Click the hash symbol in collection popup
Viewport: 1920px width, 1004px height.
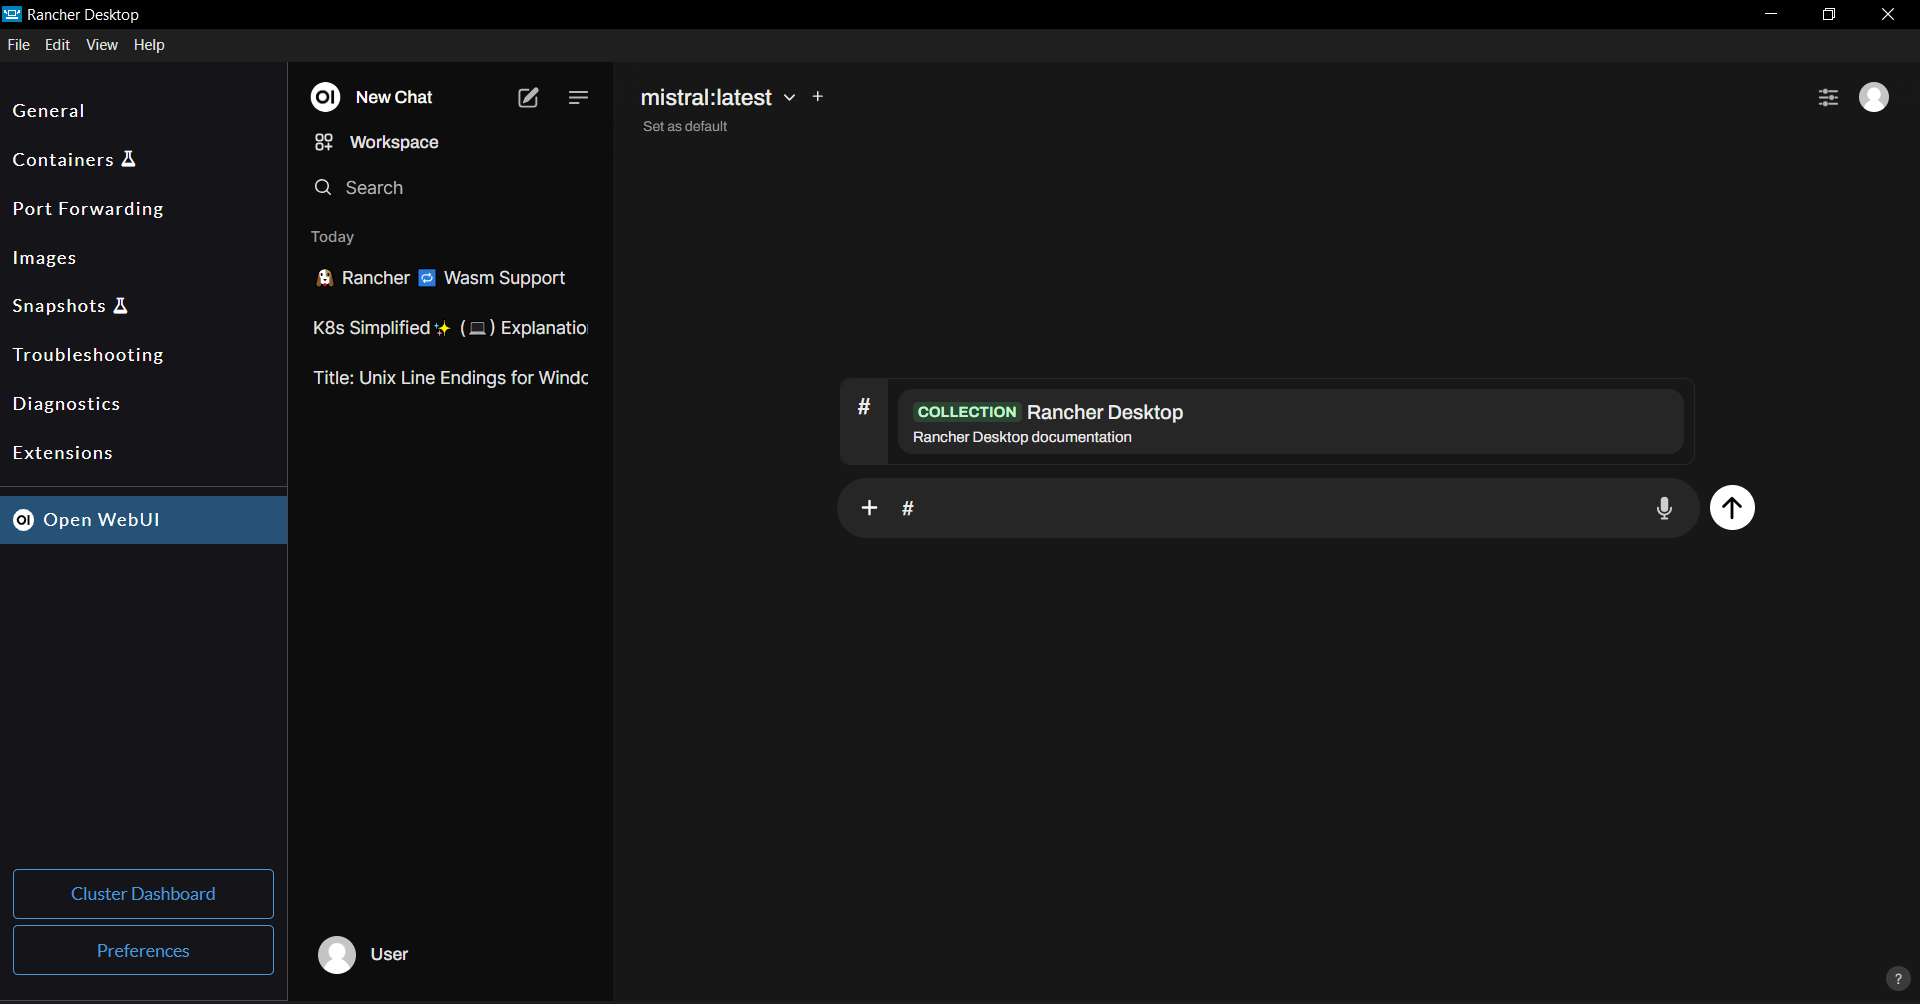pyautogui.click(x=864, y=406)
